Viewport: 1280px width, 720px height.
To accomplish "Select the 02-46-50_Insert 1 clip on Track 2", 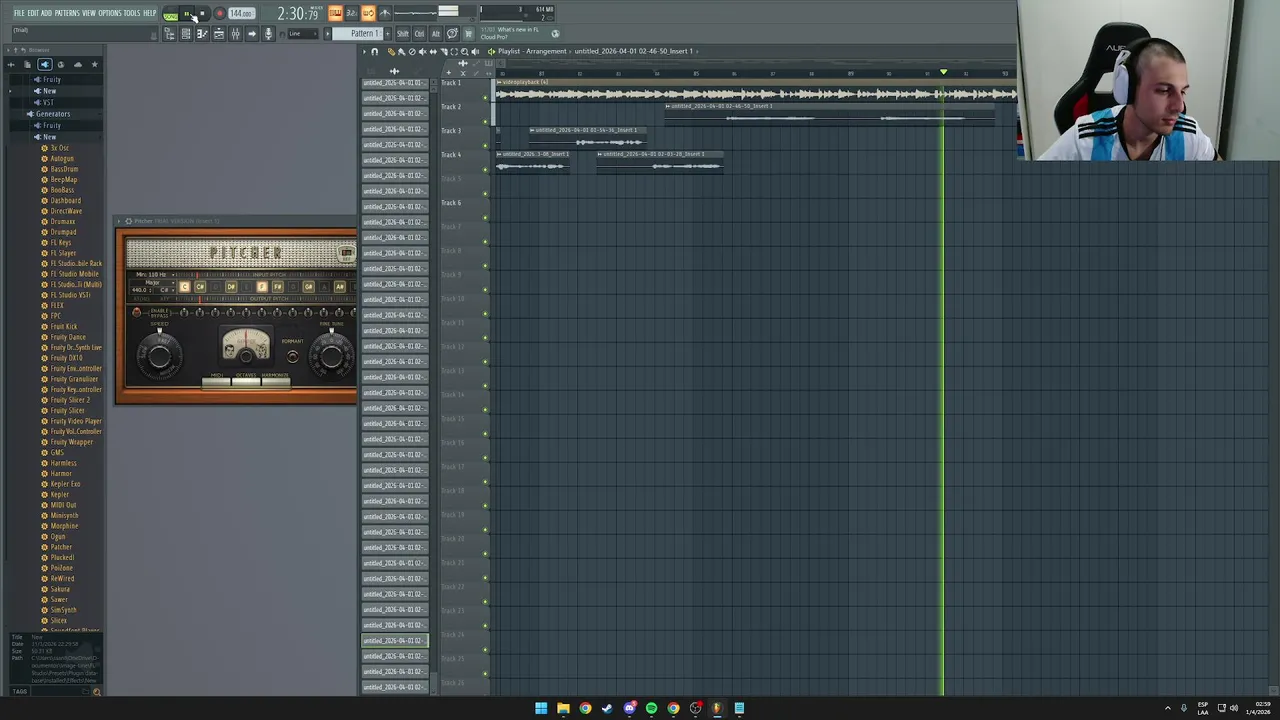I will pyautogui.click(x=830, y=115).
